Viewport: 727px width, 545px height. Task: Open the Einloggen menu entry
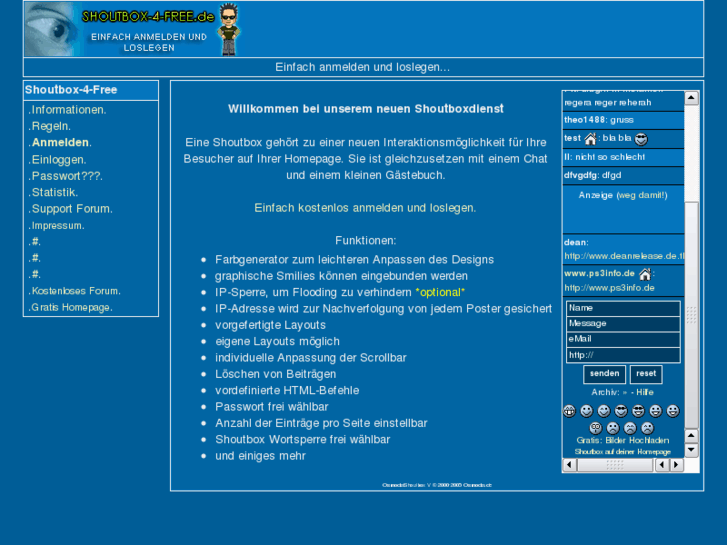pos(57,160)
